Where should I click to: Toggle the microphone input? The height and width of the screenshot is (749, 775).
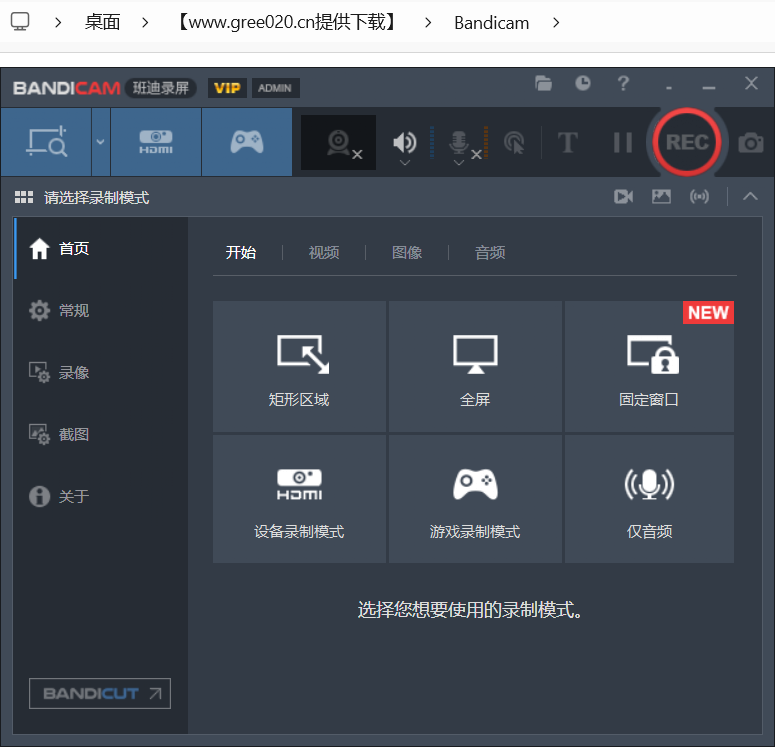(x=459, y=141)
